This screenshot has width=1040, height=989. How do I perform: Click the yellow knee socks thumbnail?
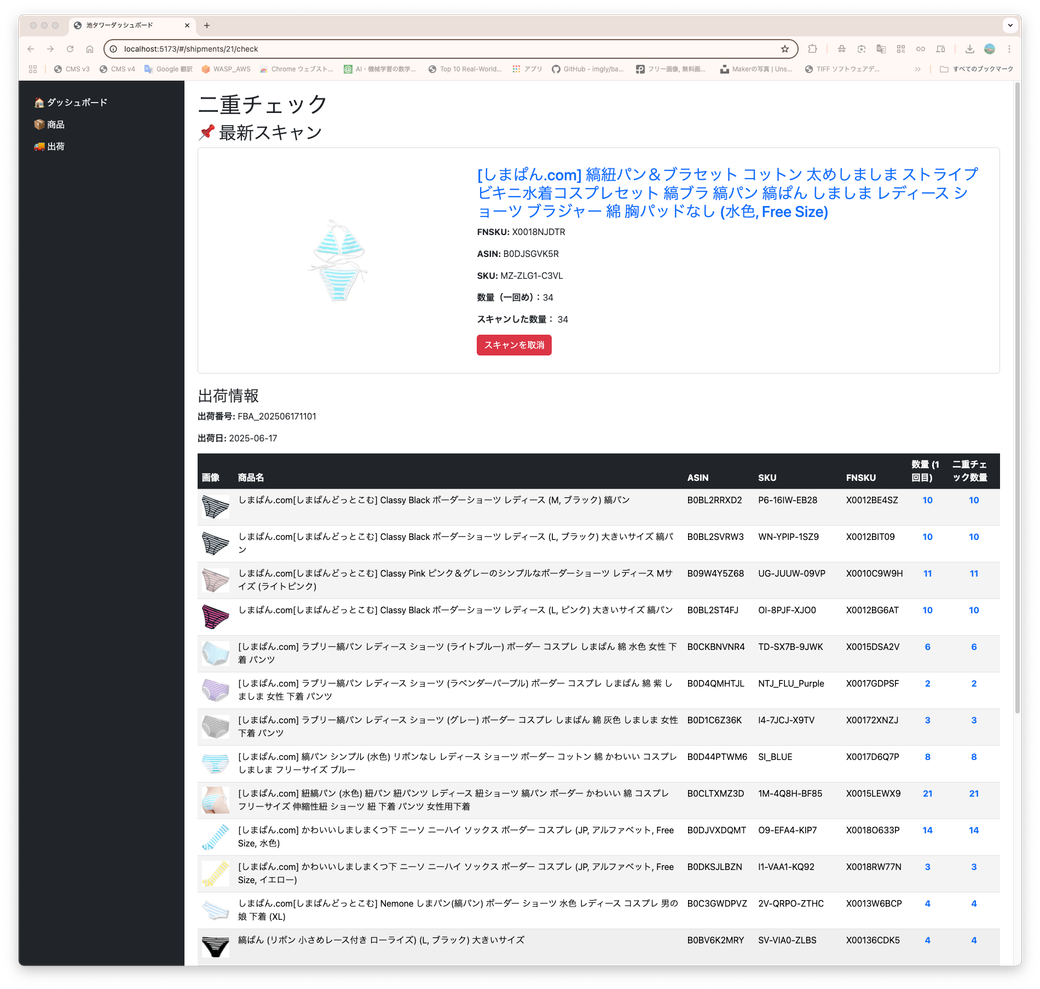point(216,874)
